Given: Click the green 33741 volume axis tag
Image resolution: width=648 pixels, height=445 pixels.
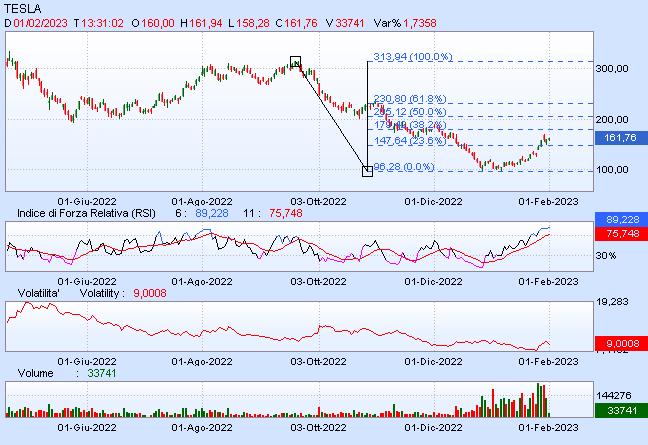Looking at the screenshot, I should [x=621, y=410].
